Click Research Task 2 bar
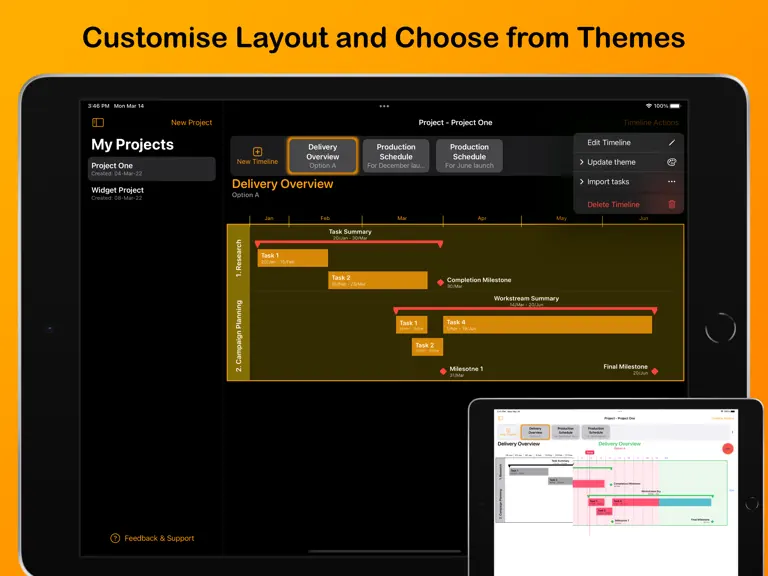This screenshot has width=768, height=576. [378, 280]
